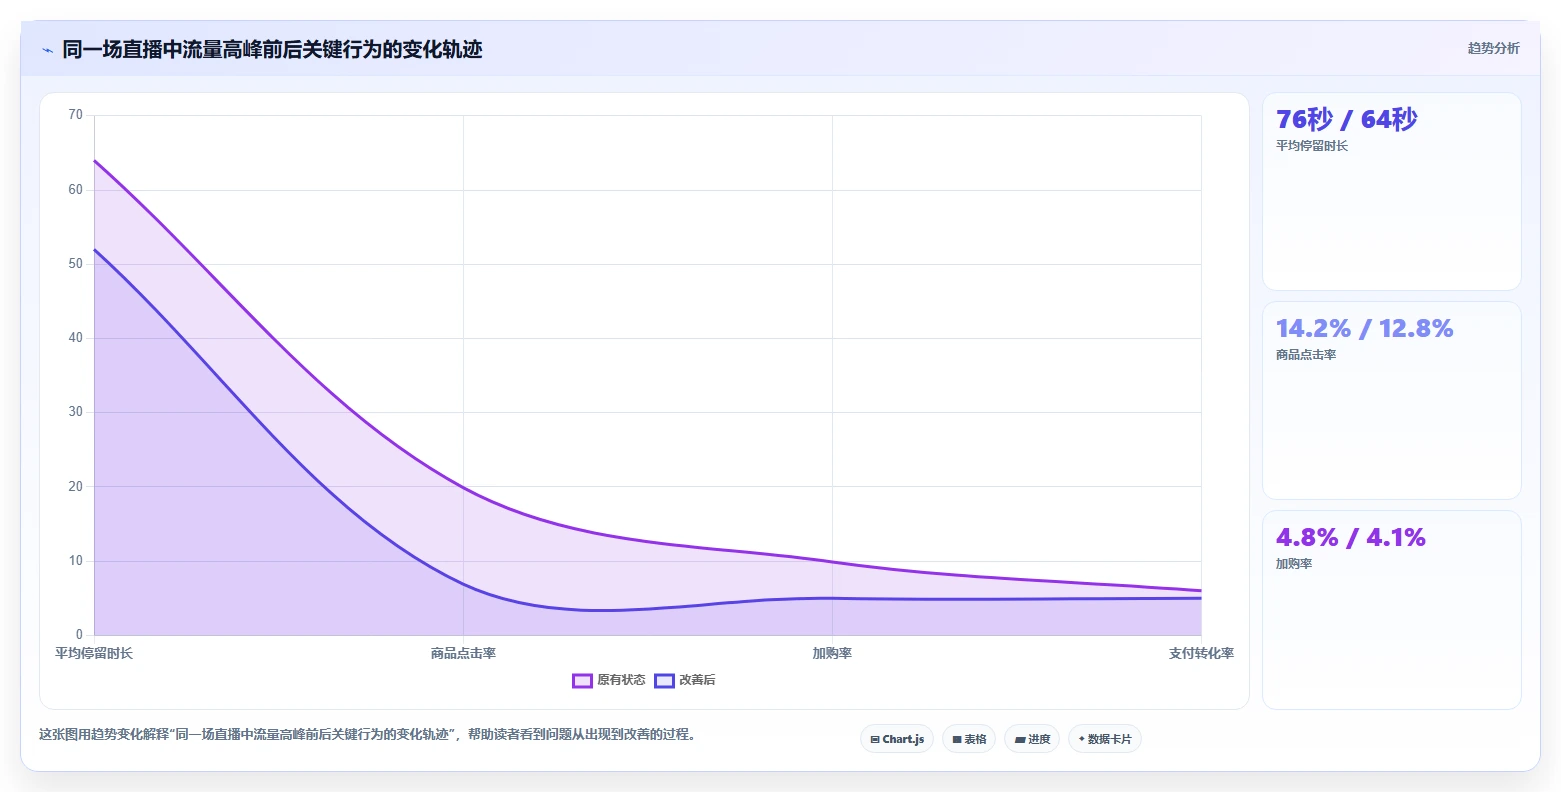Click the 加购率 x-axis label
The height and width of the screenshot is (792, 1561).
pos(832,654)
